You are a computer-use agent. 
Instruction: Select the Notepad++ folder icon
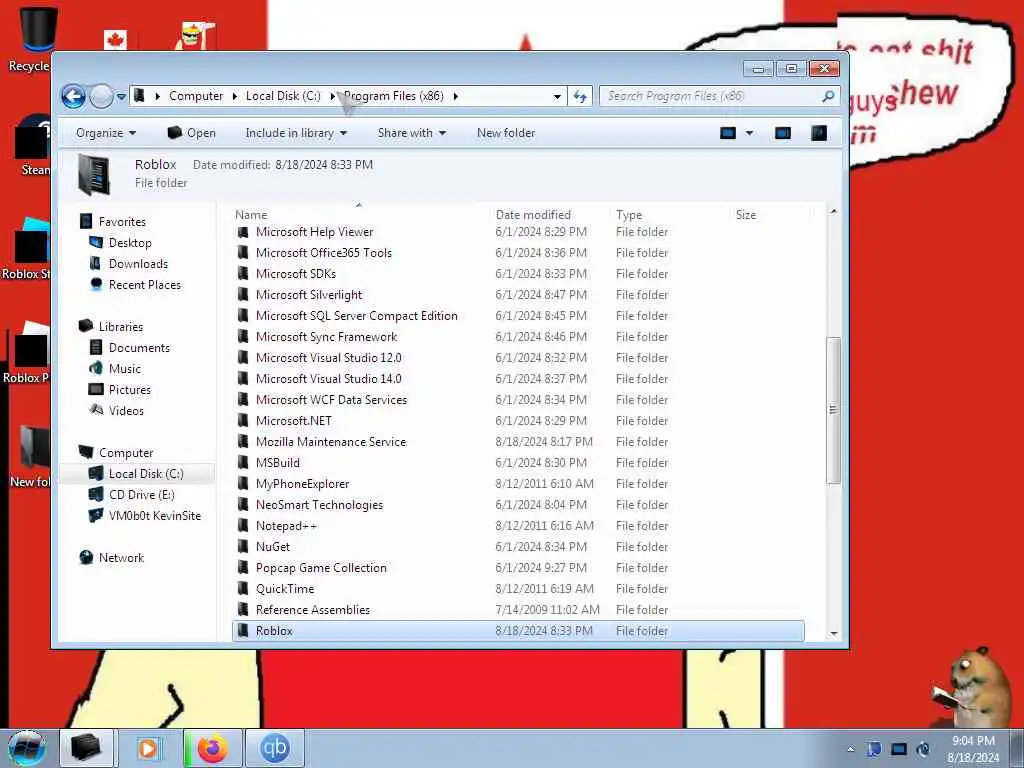point(242,526)
